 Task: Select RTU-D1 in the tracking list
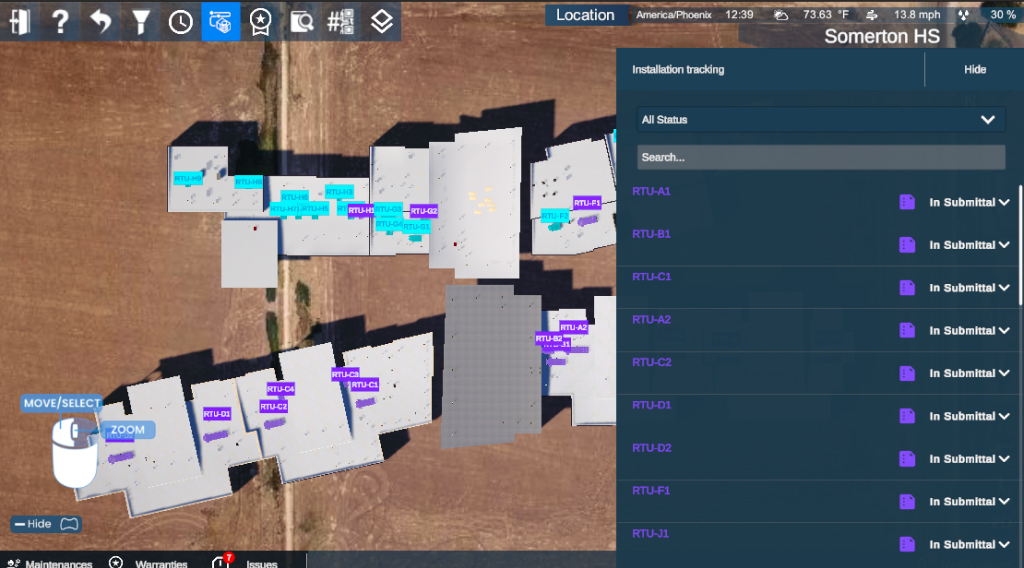pos(652,405)
